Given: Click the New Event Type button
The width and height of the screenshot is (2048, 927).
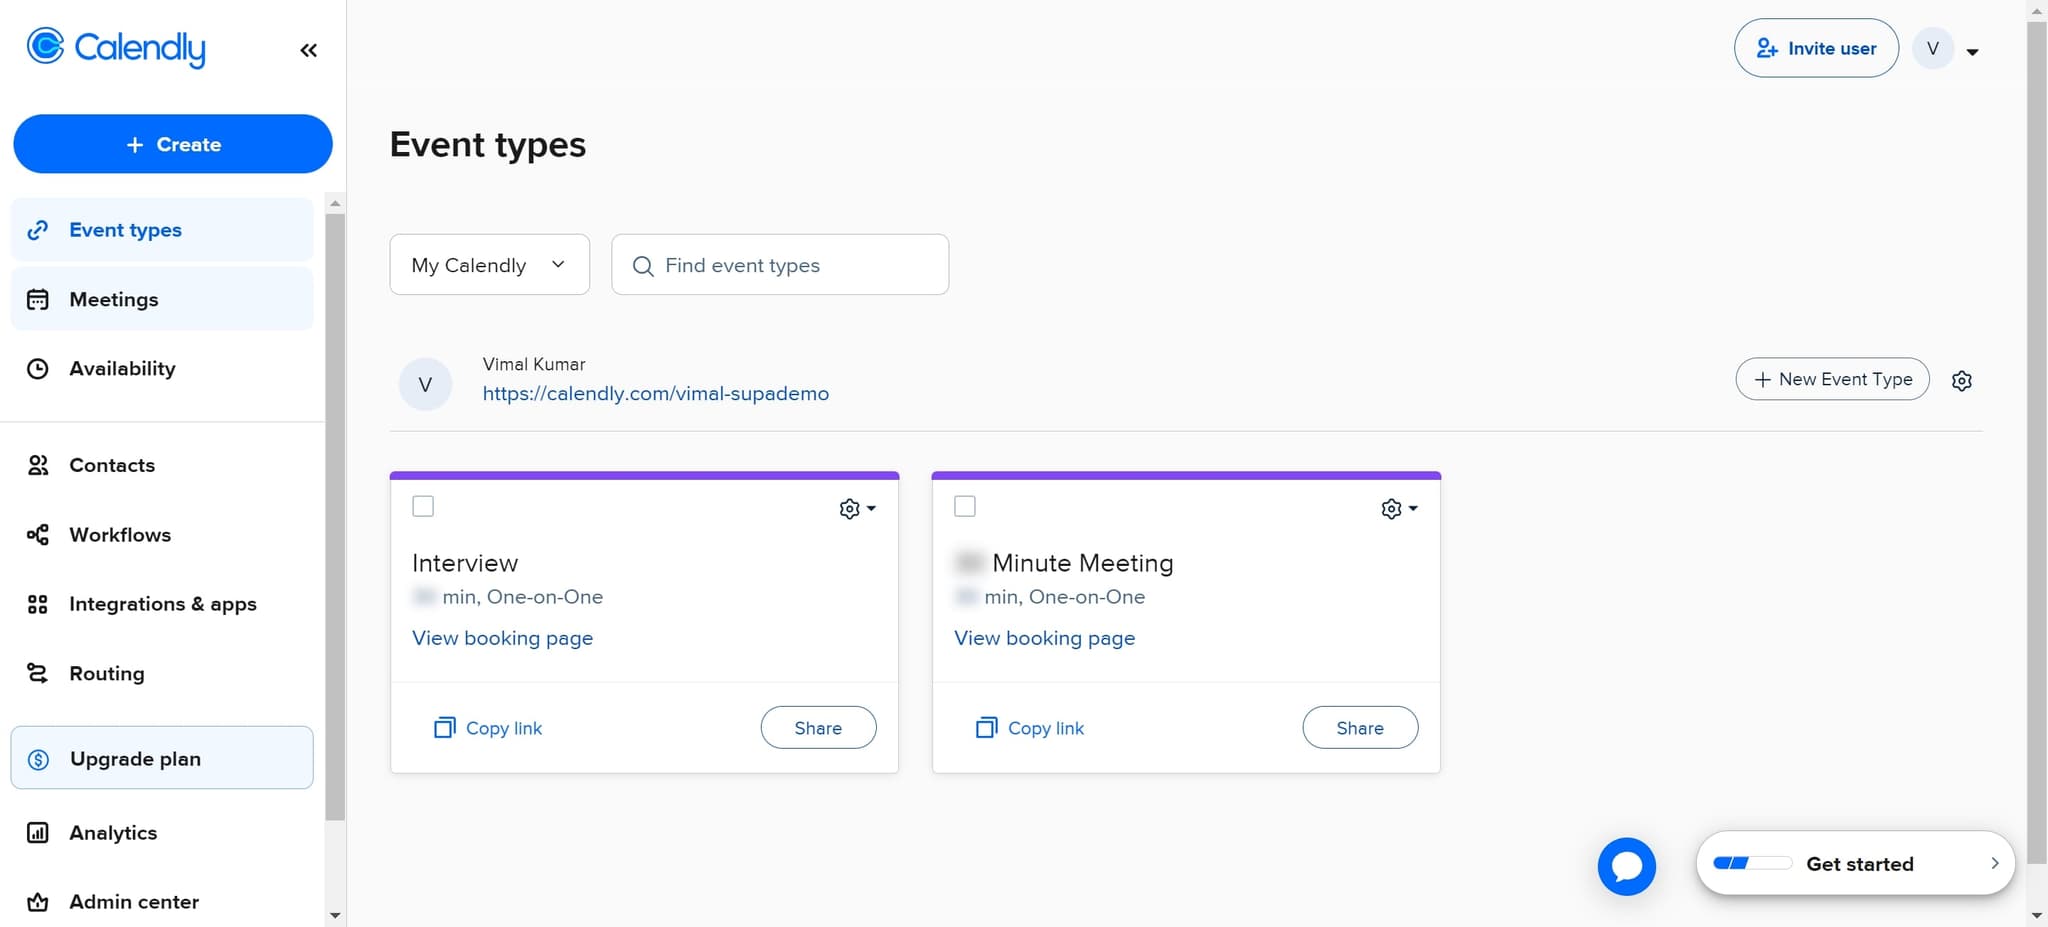Looking at the screenshot, I should 1831,379.
